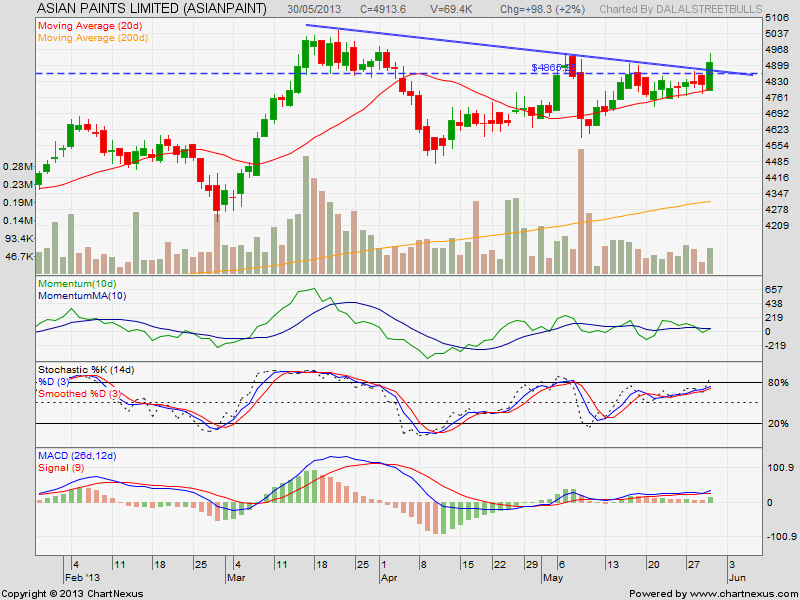Select the date 30/05/2013 in header
Image resolution: width=800 pixels, height=600 pixels.
click(x=314, y=9)
